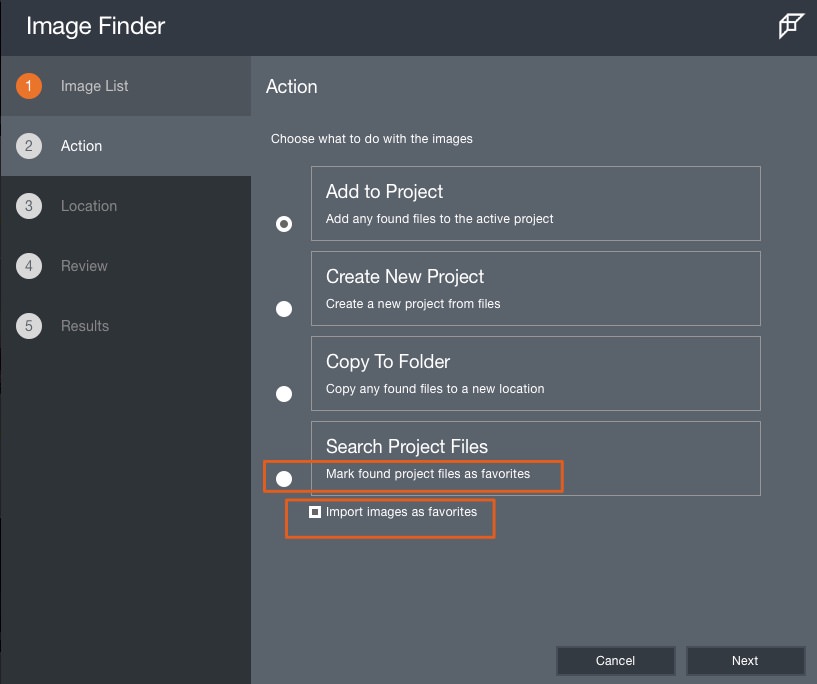Screen dimensions: 817x684
Task: Click the step 3 number circle
Action: tap(29, 206)
